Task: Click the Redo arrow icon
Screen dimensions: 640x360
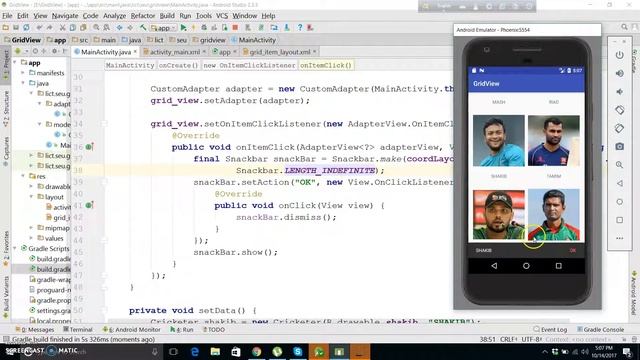Action: pos(49,28)
